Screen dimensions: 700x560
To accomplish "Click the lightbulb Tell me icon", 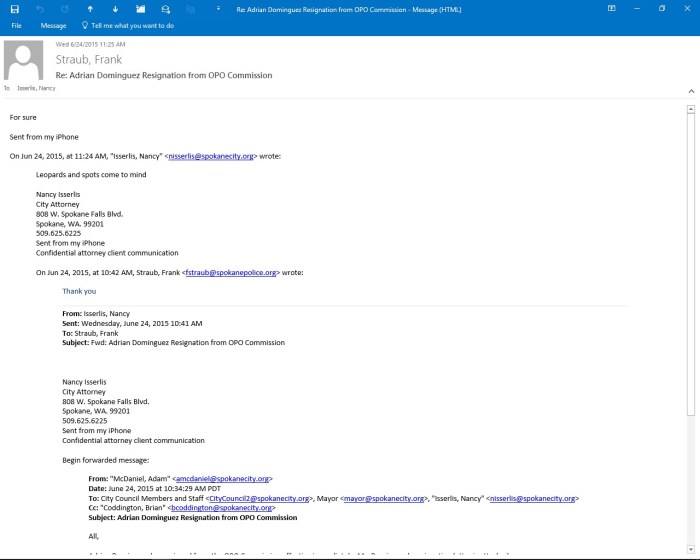I will coord(84,25).
